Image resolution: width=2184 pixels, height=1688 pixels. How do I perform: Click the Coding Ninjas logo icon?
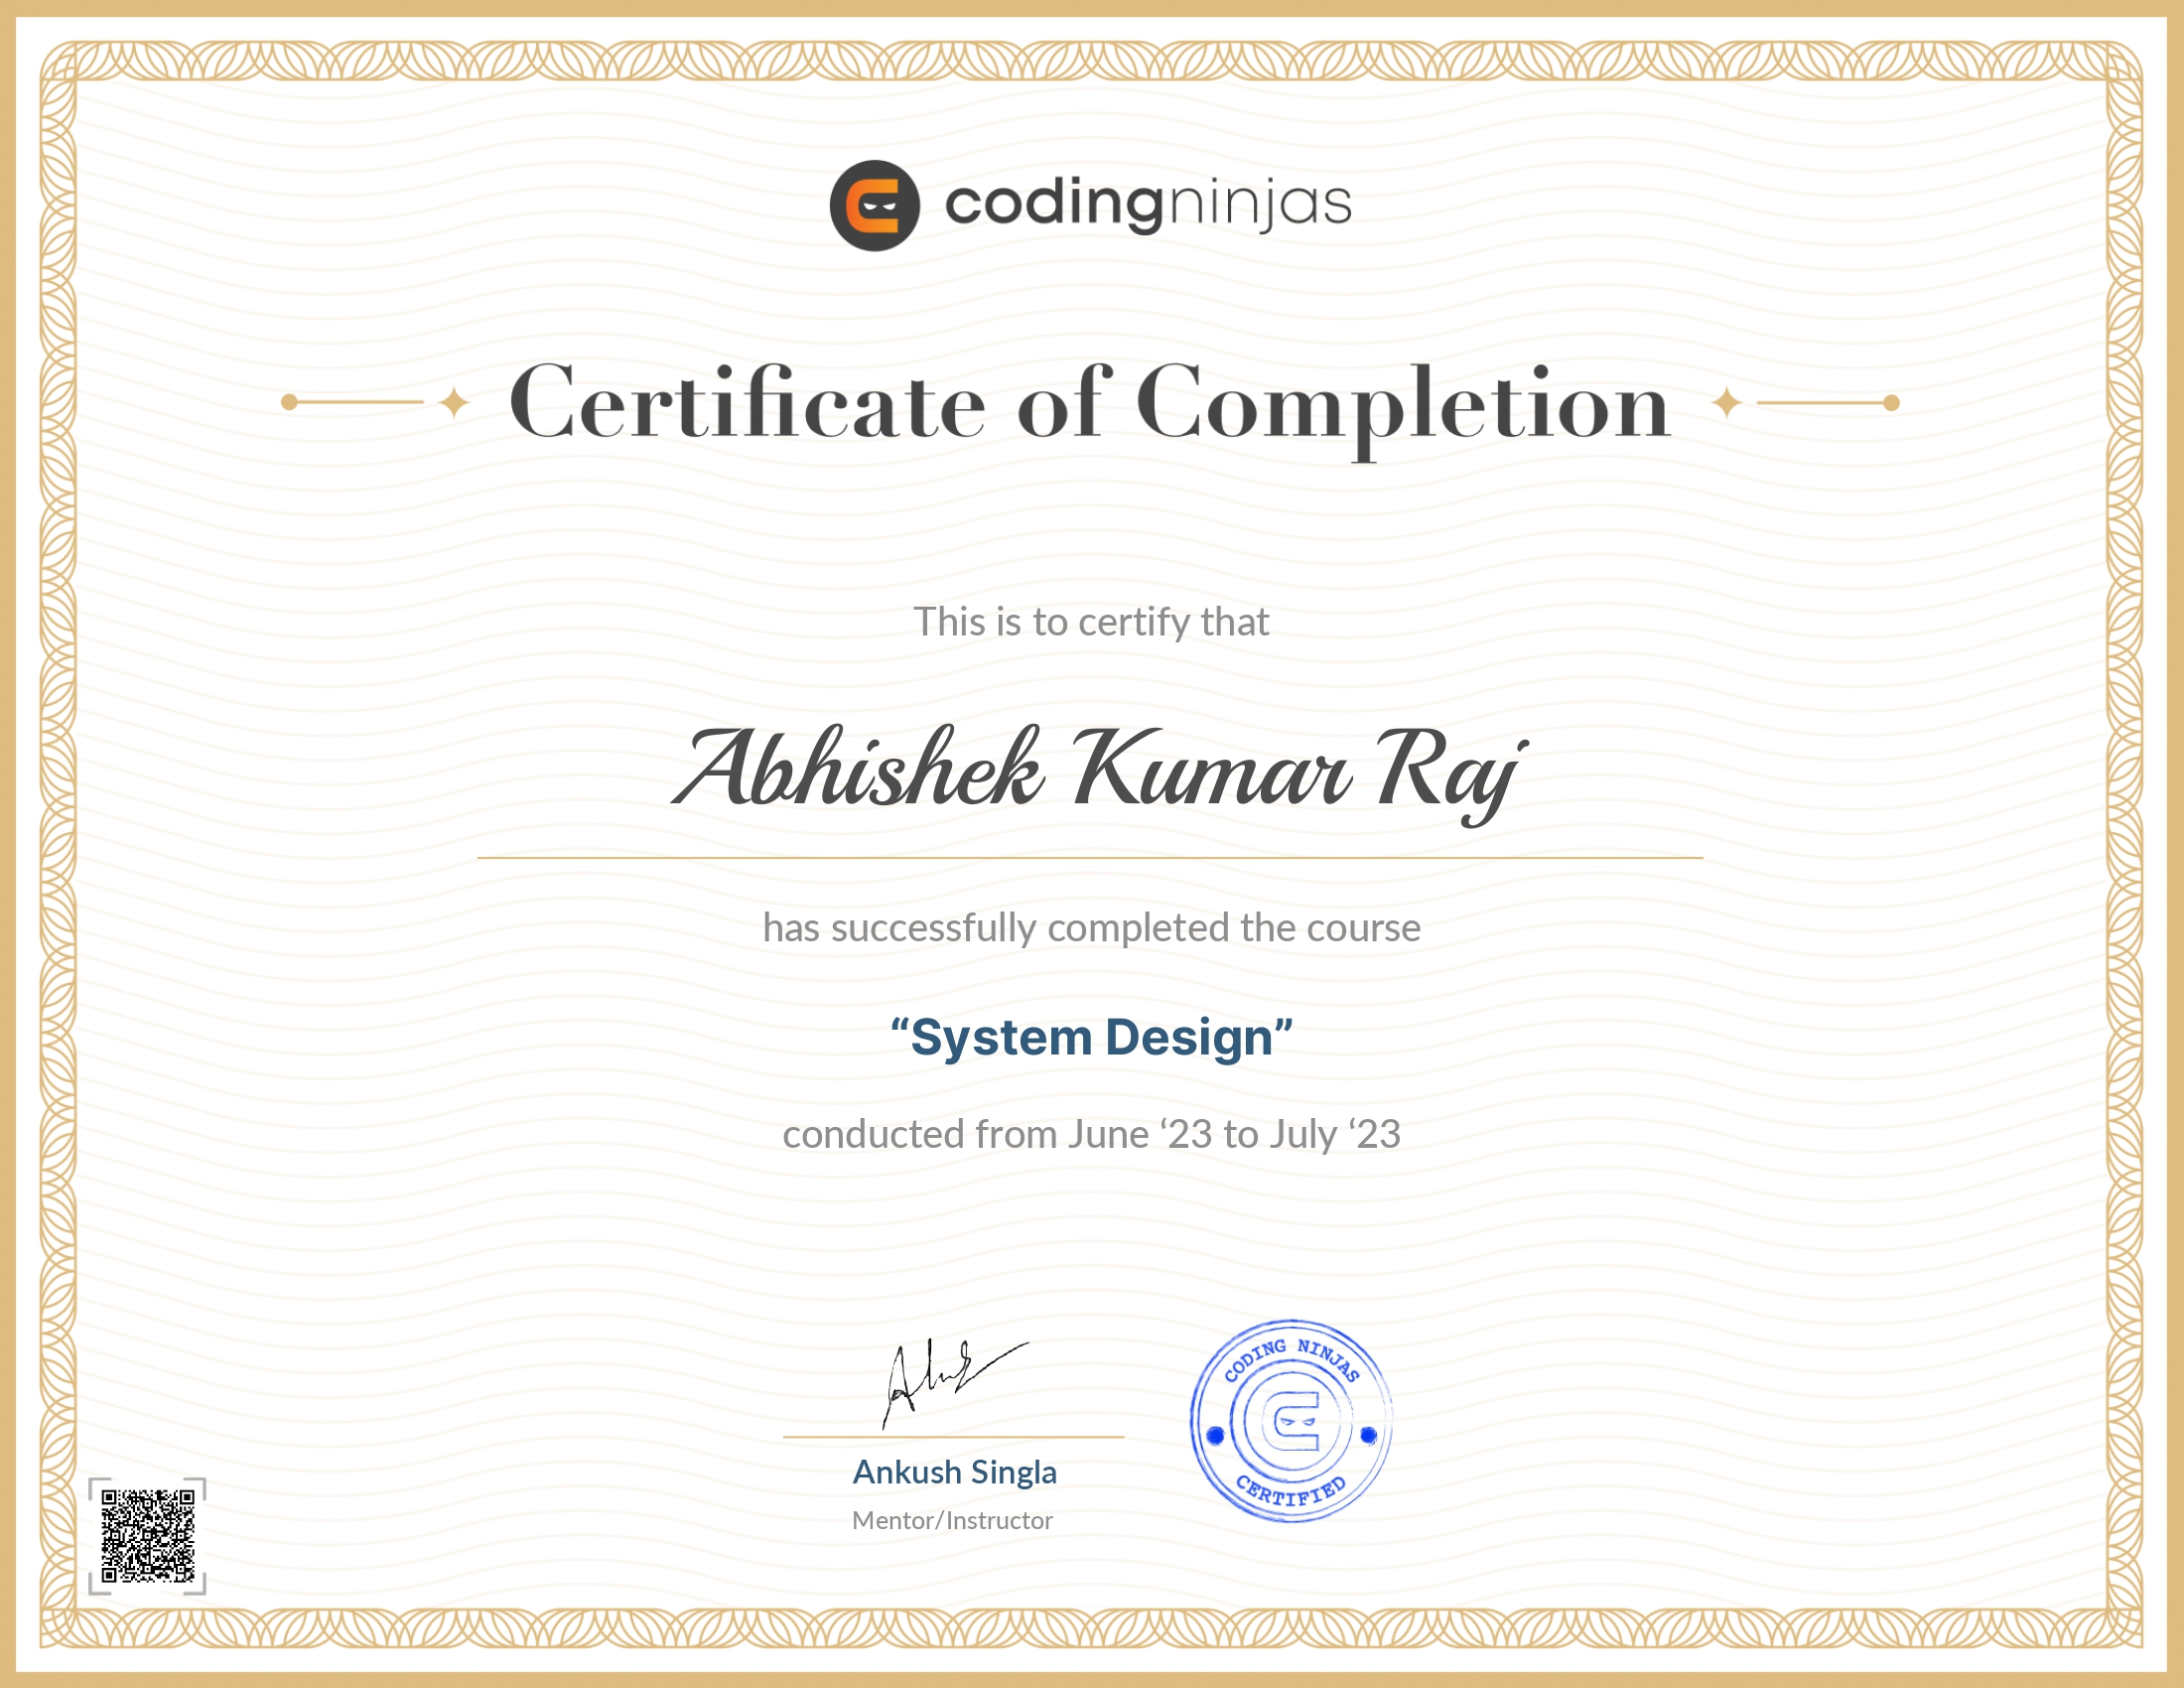(x=874, y=205)
